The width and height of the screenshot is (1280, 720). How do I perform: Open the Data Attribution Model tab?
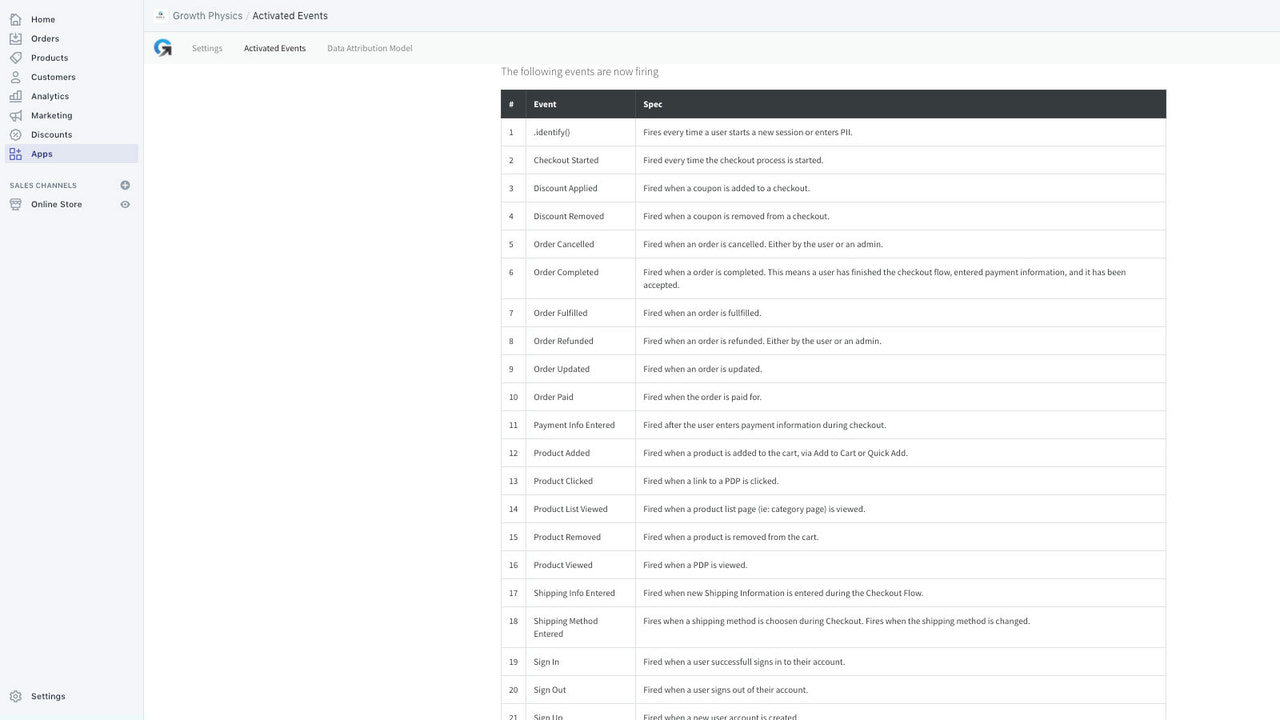(369, 47)
